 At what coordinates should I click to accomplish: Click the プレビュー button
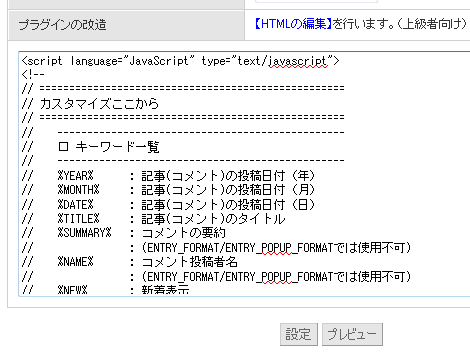[x=352, y=334]
